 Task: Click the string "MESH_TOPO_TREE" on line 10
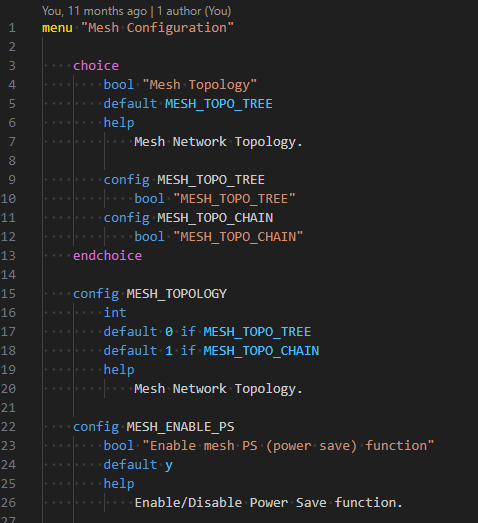click(x=234, y=199)
